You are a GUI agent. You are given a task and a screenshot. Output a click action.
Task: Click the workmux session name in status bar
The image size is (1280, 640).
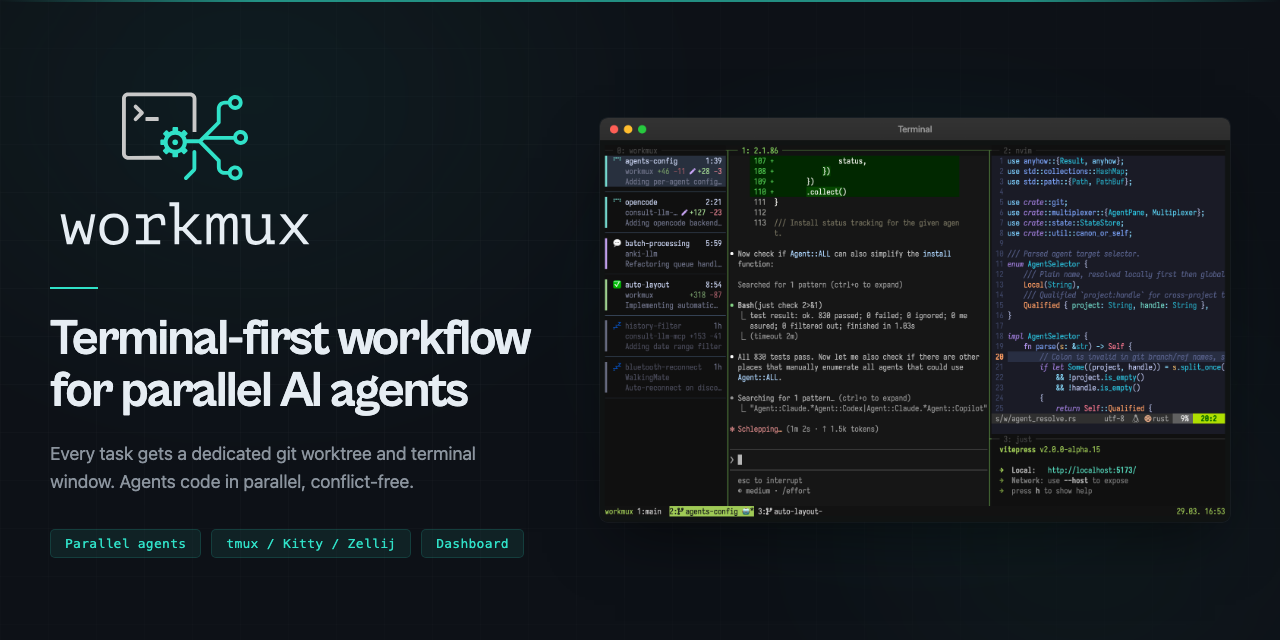tap(618, 512)
